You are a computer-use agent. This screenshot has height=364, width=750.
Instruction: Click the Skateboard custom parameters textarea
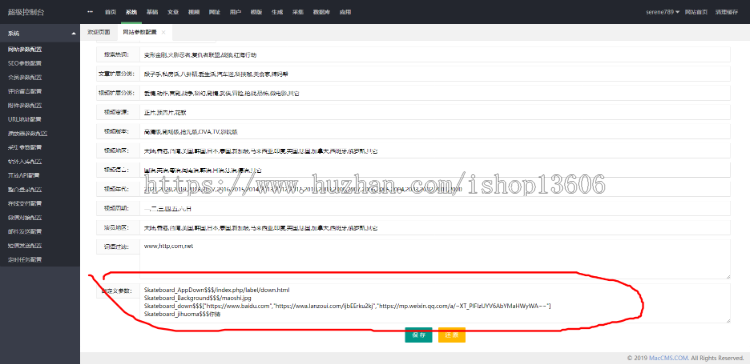[x=435, y=303]
